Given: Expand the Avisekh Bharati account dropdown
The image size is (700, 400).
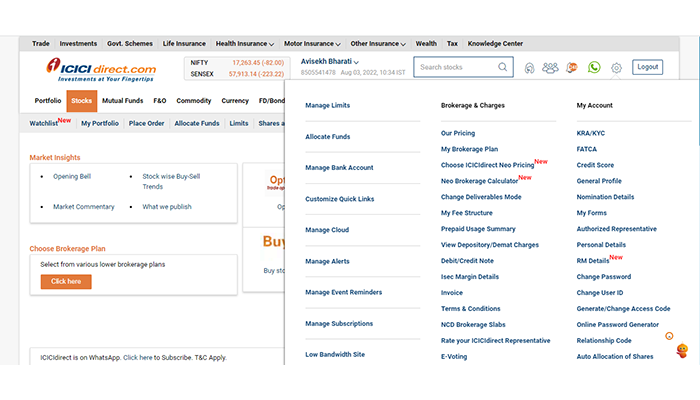Looking at the screenshot, I should click(x=330, y=62).
